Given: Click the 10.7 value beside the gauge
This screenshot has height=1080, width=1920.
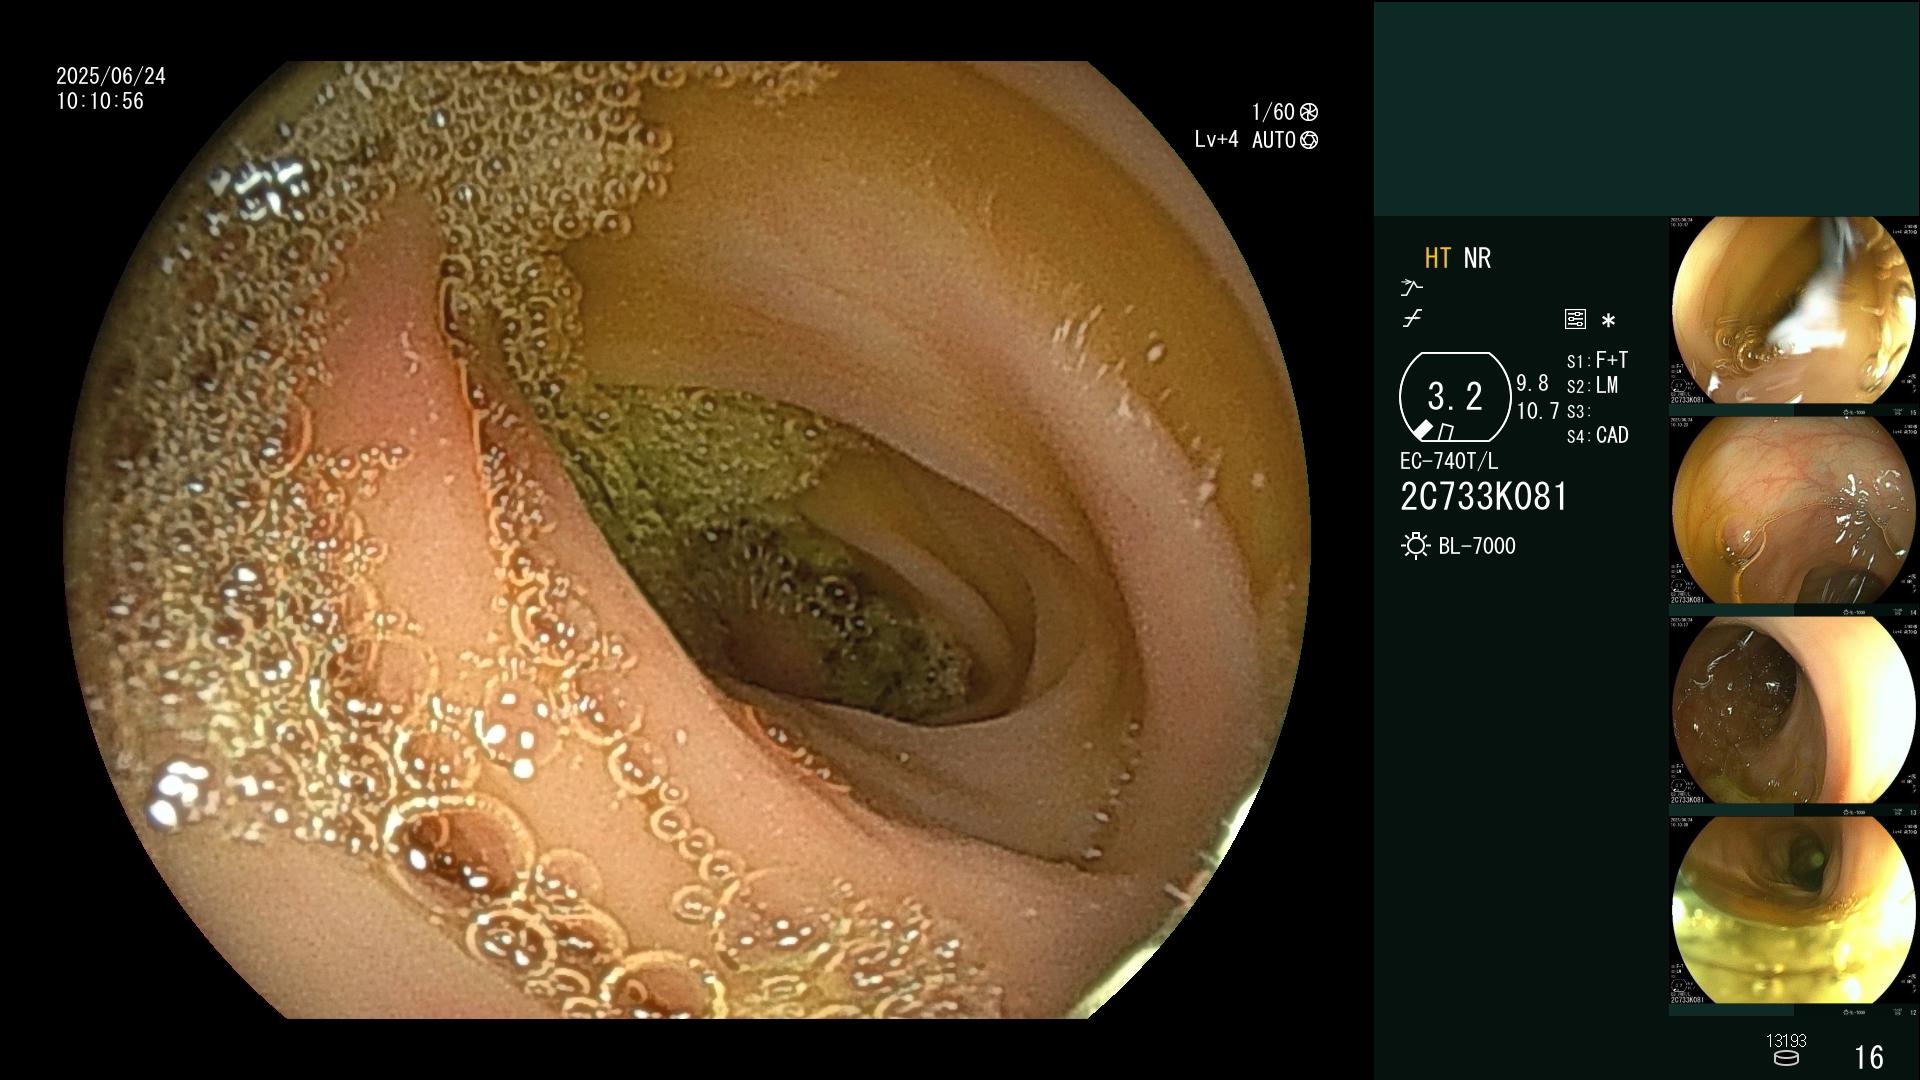Looking at the screenshot, I should click(x=1538, y=411).
